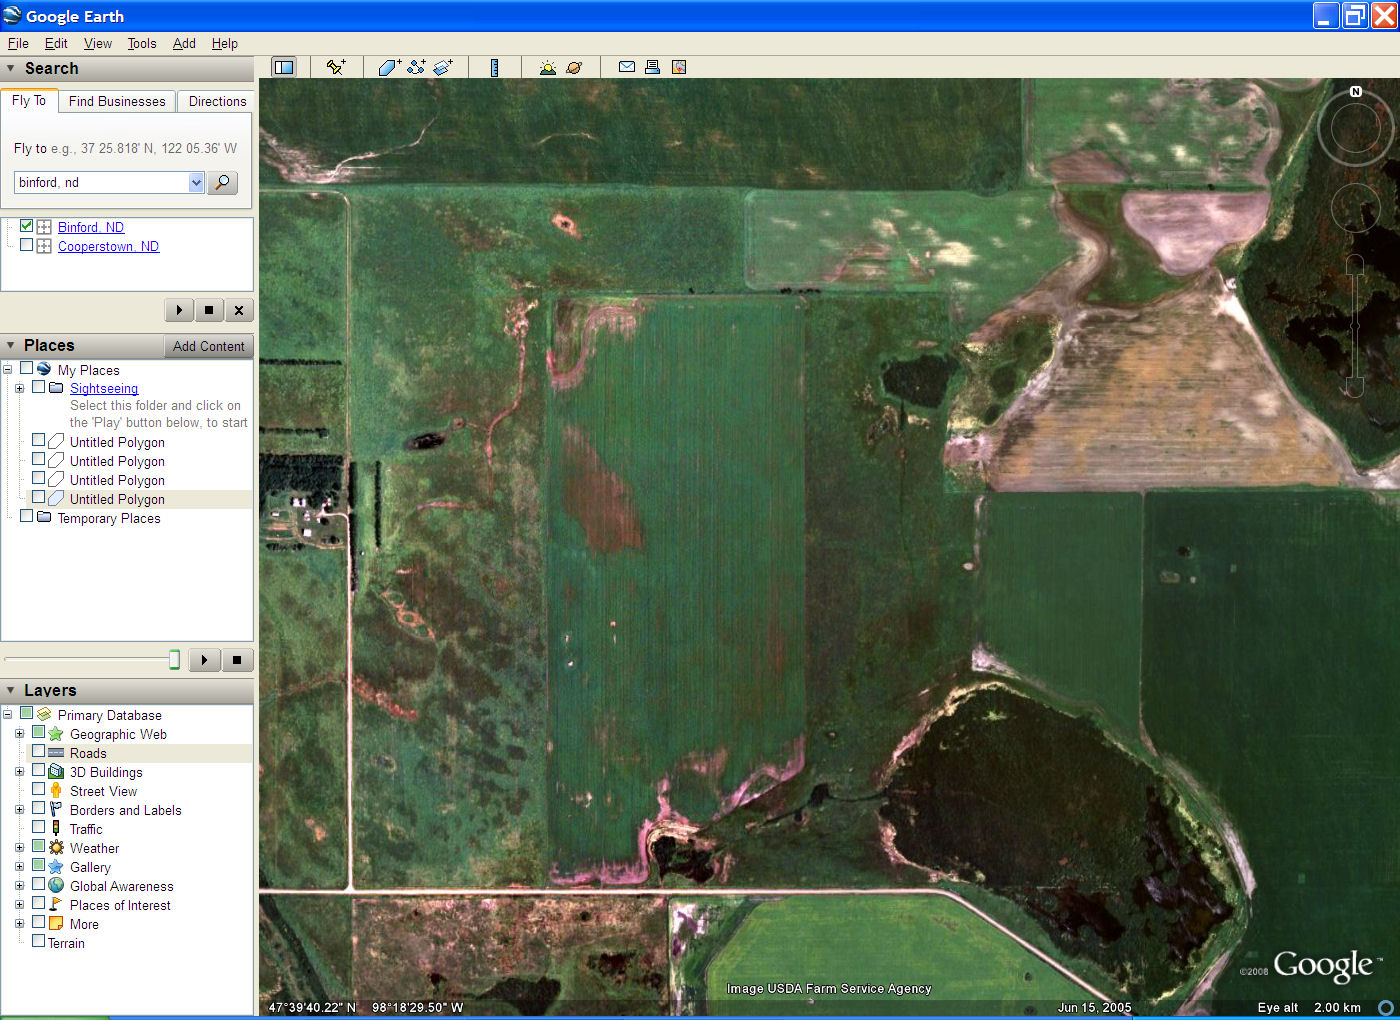Expand the Sightseeing folder
The image size is (1400, 1020).
point(19,388)
